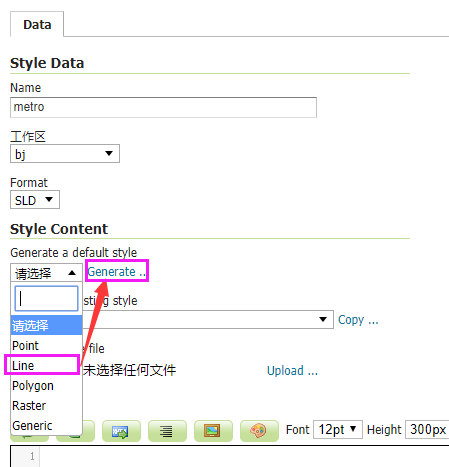The height and width of the screenshot is (467, 449).
Task: Select the highlighted 请选择 option
Action: (x=46, y=325)
